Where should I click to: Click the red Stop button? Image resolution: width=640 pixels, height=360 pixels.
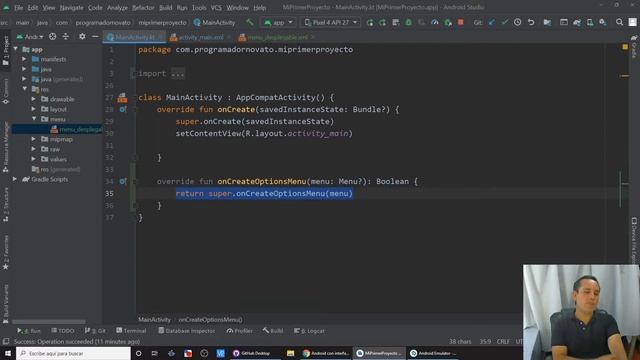[461, 22]
